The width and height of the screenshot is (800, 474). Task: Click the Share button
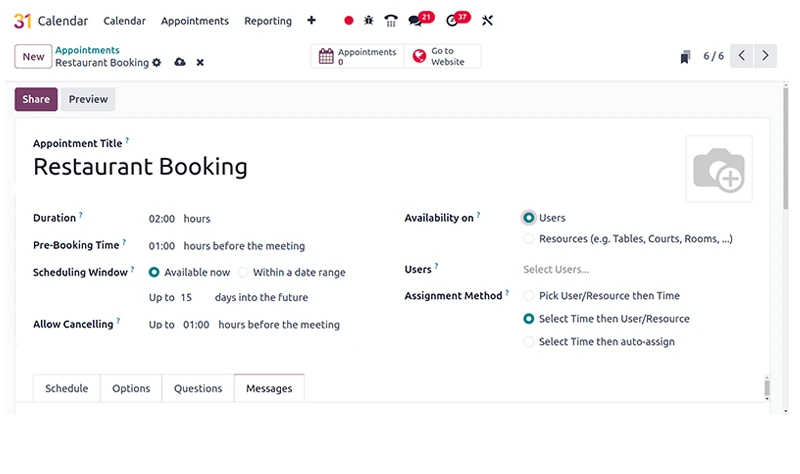[36, 99]
